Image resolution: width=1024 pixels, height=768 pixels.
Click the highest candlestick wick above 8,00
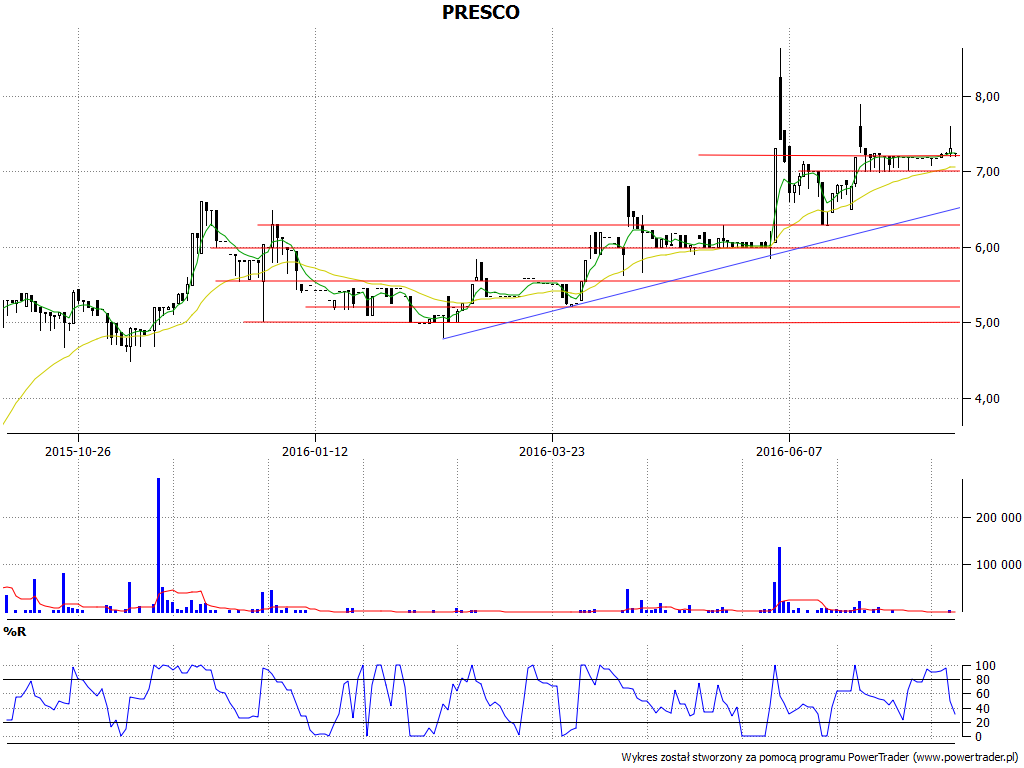(780, 63)
